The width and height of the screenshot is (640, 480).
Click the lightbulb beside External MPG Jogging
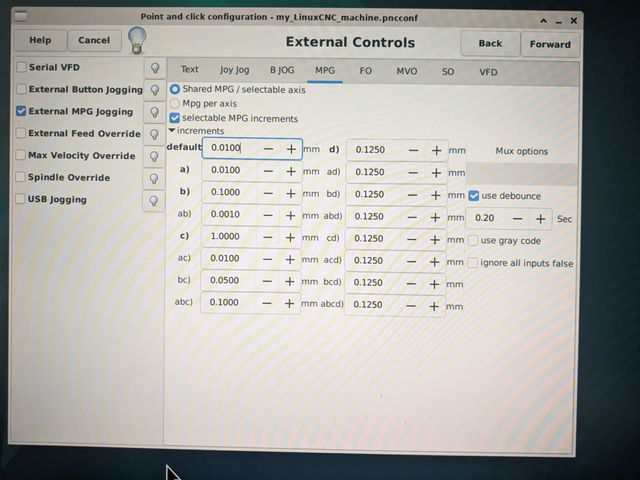tap(155, 112)
